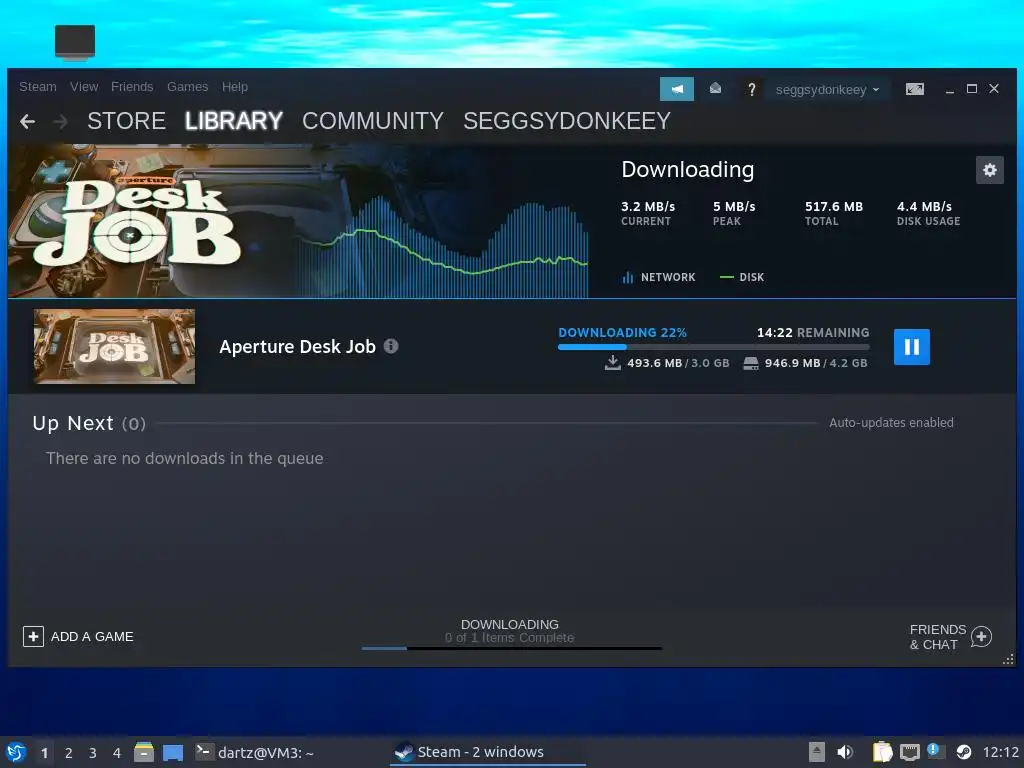Click the download progress bar for Desk Job
This screenshot has height=768, width=1024.
point(713,347)
